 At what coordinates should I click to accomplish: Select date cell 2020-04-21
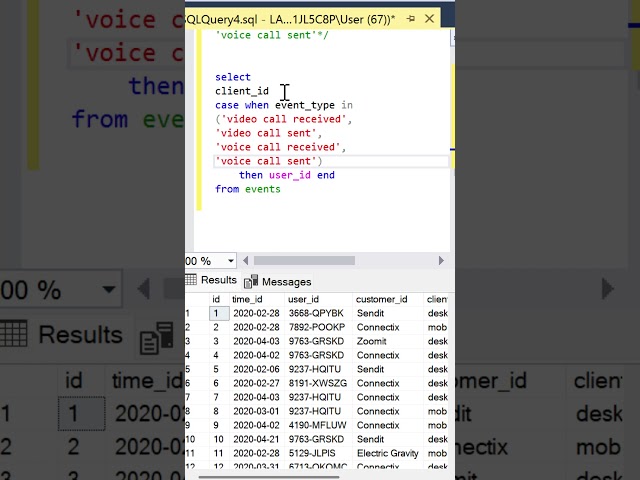(256, 439)
